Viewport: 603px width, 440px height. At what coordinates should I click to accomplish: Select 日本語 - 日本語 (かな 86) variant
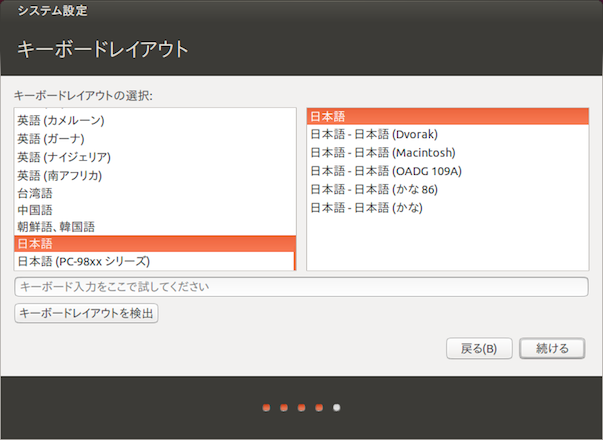(x=374, y=189)
